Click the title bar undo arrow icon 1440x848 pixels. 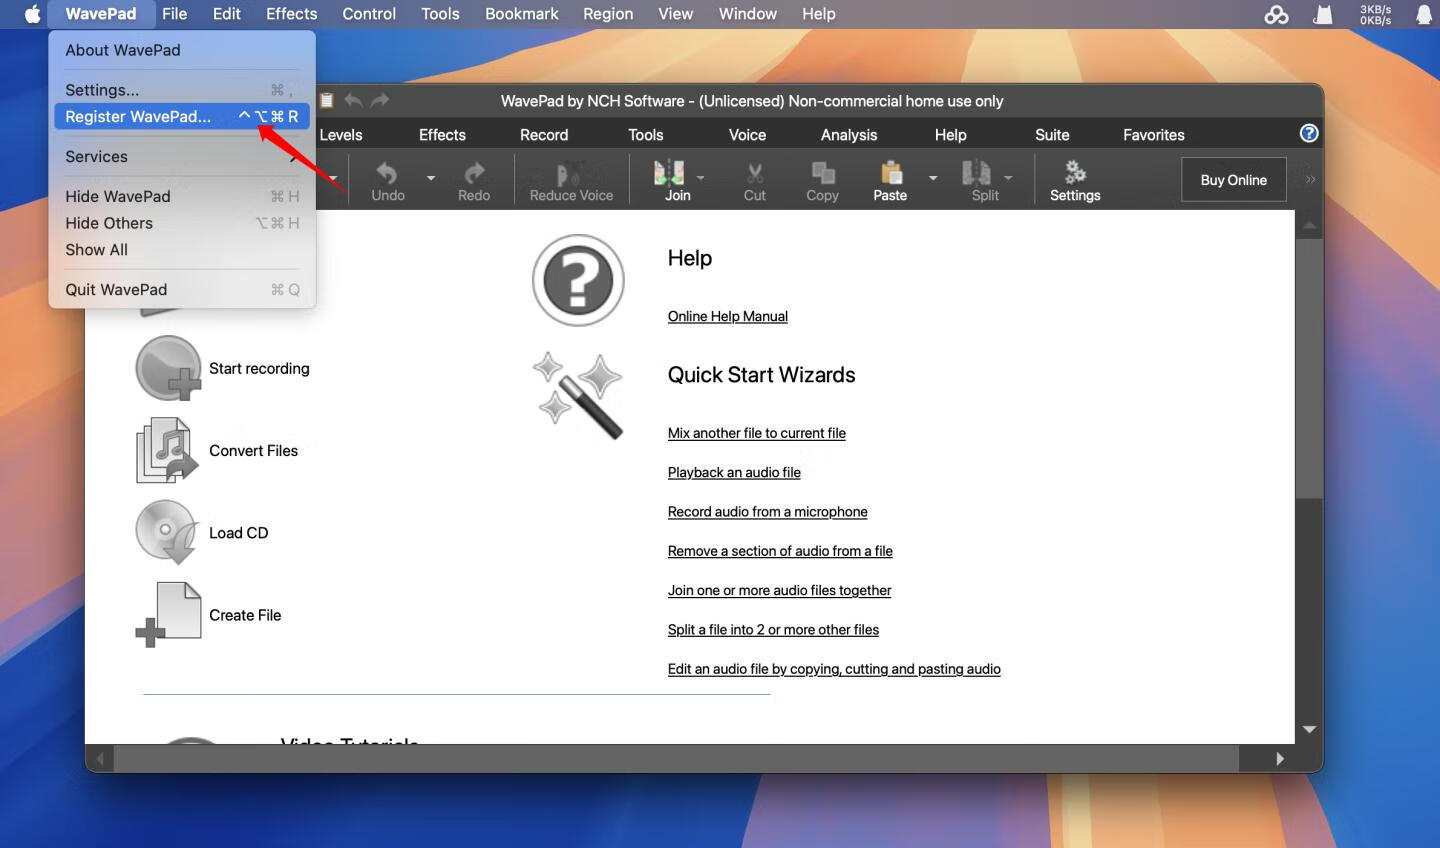353,100
